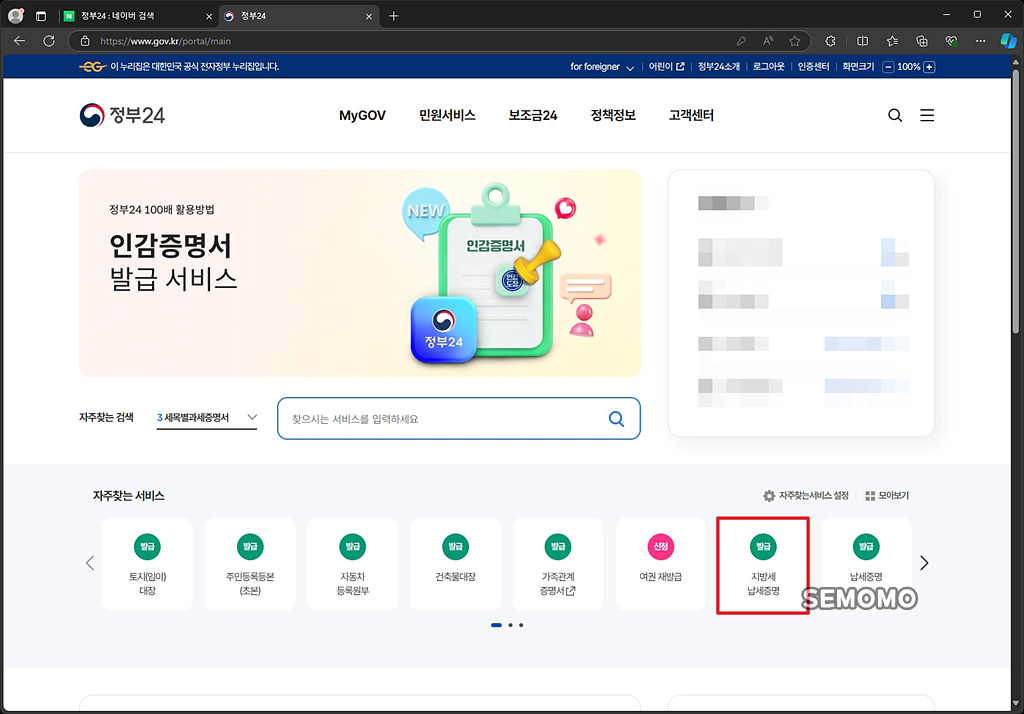1024x714 pixels.
Task: Open 고객센터 menu
Action: coord(691,116)
